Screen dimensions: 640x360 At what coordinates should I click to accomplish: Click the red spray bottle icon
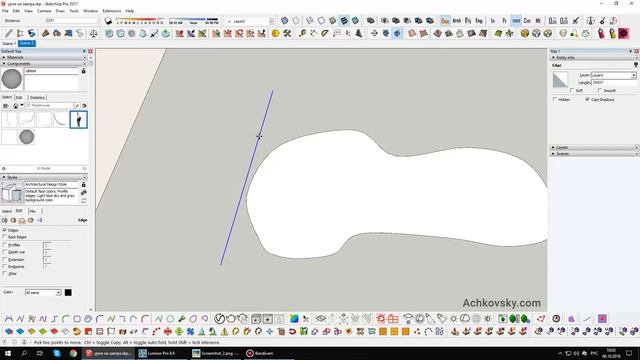(601, 33)
